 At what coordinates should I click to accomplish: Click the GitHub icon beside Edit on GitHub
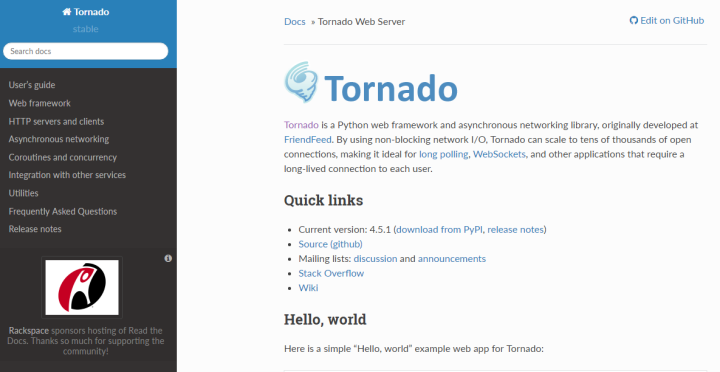[634, 21]
